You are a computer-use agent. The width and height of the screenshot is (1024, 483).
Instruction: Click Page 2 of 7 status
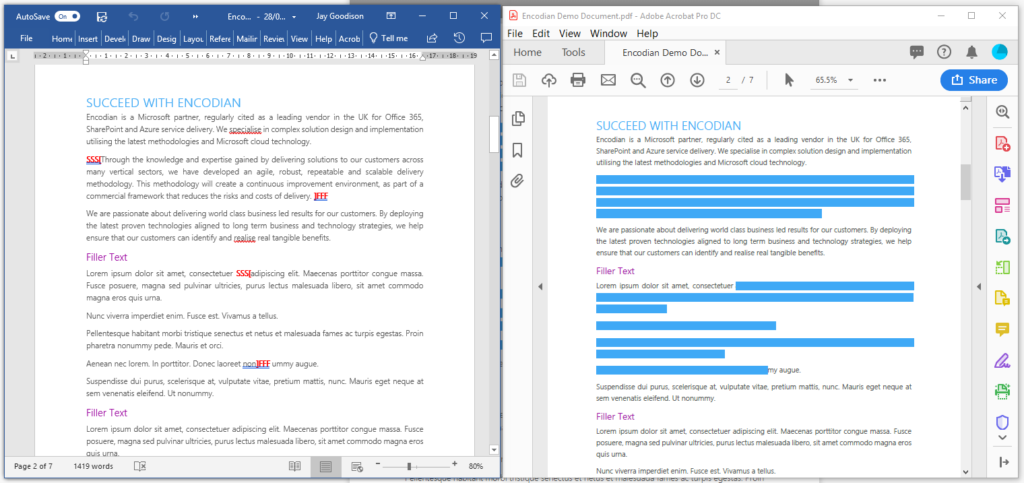(33, 466)
